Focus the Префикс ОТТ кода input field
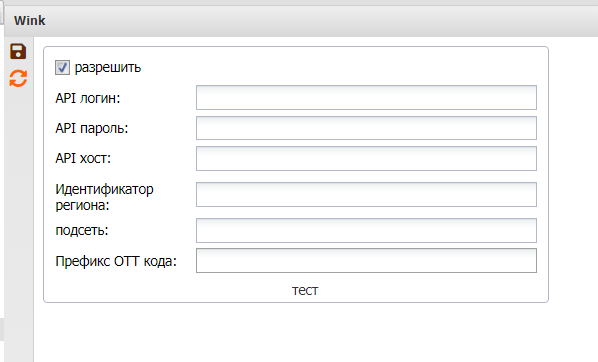 click(x=366, y=261)
